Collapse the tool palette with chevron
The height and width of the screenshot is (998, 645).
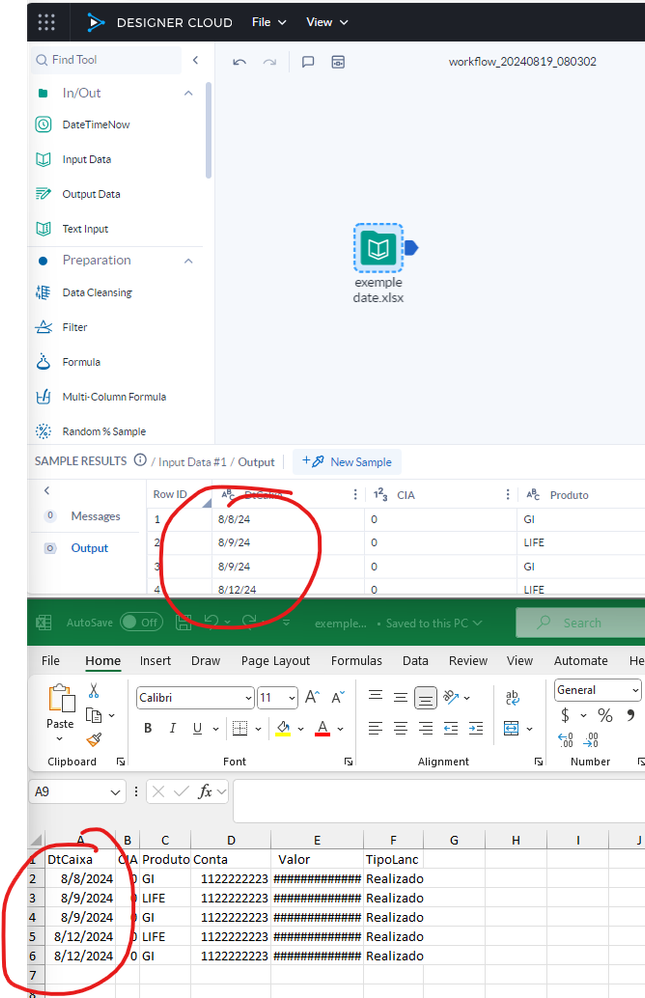click(195, 60)
